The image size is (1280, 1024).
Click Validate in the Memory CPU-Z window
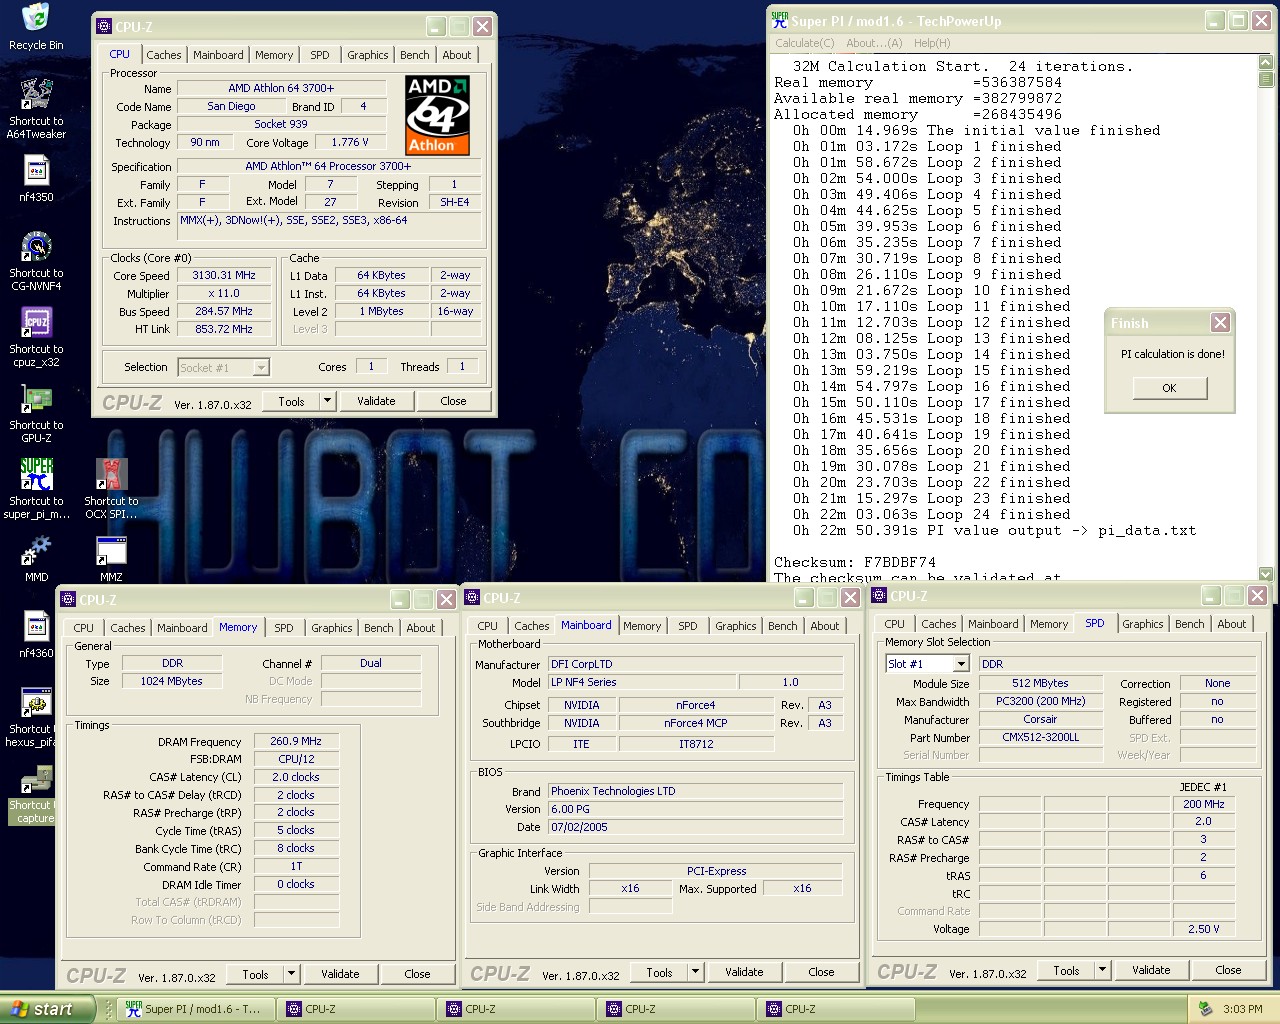pyautogui.click(x=340, y=974)
